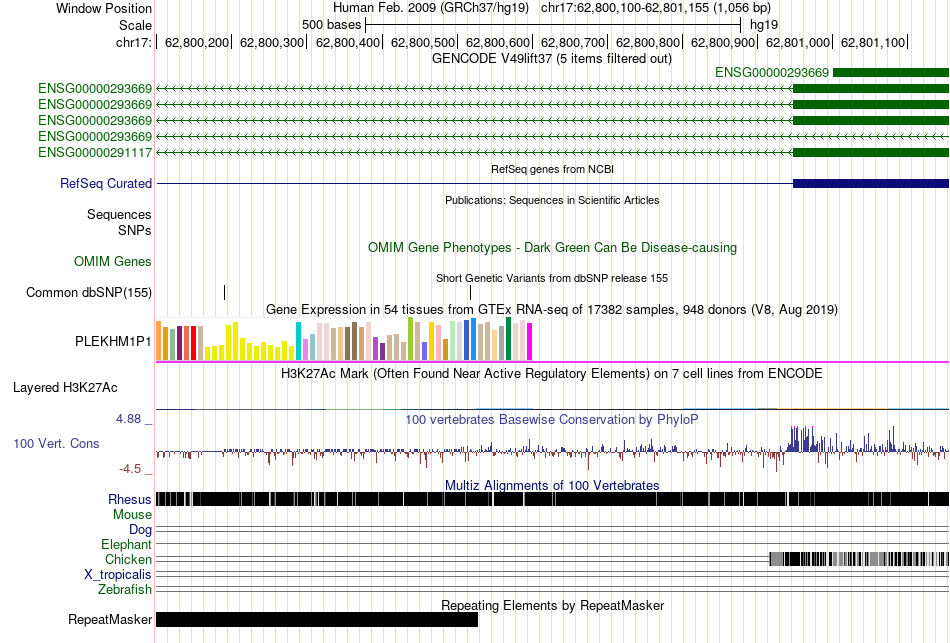Click the Rhesus alignment bar
This screenshot has width=950, height=643.
click(x=552, y=499)
